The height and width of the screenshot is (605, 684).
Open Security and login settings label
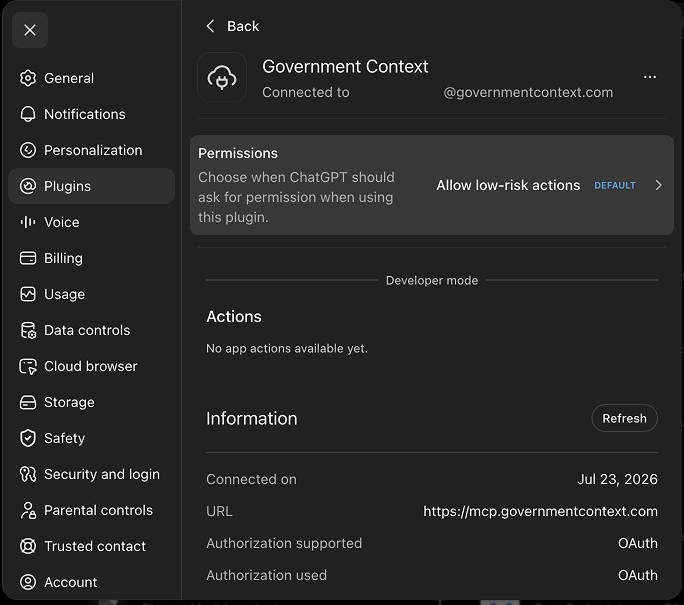tap(102, 474)
